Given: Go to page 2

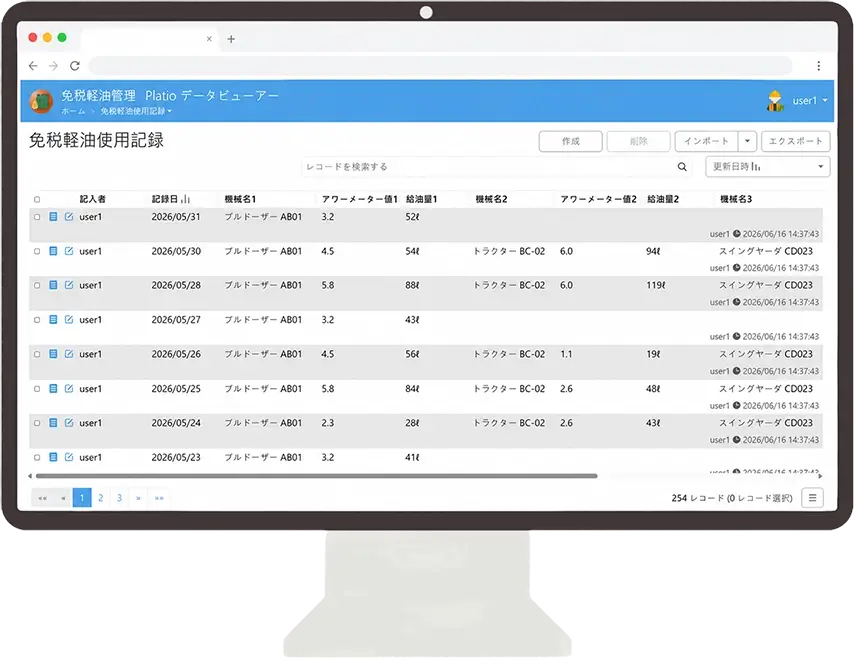Looking at the screenshot, I should tap(101, 498).
